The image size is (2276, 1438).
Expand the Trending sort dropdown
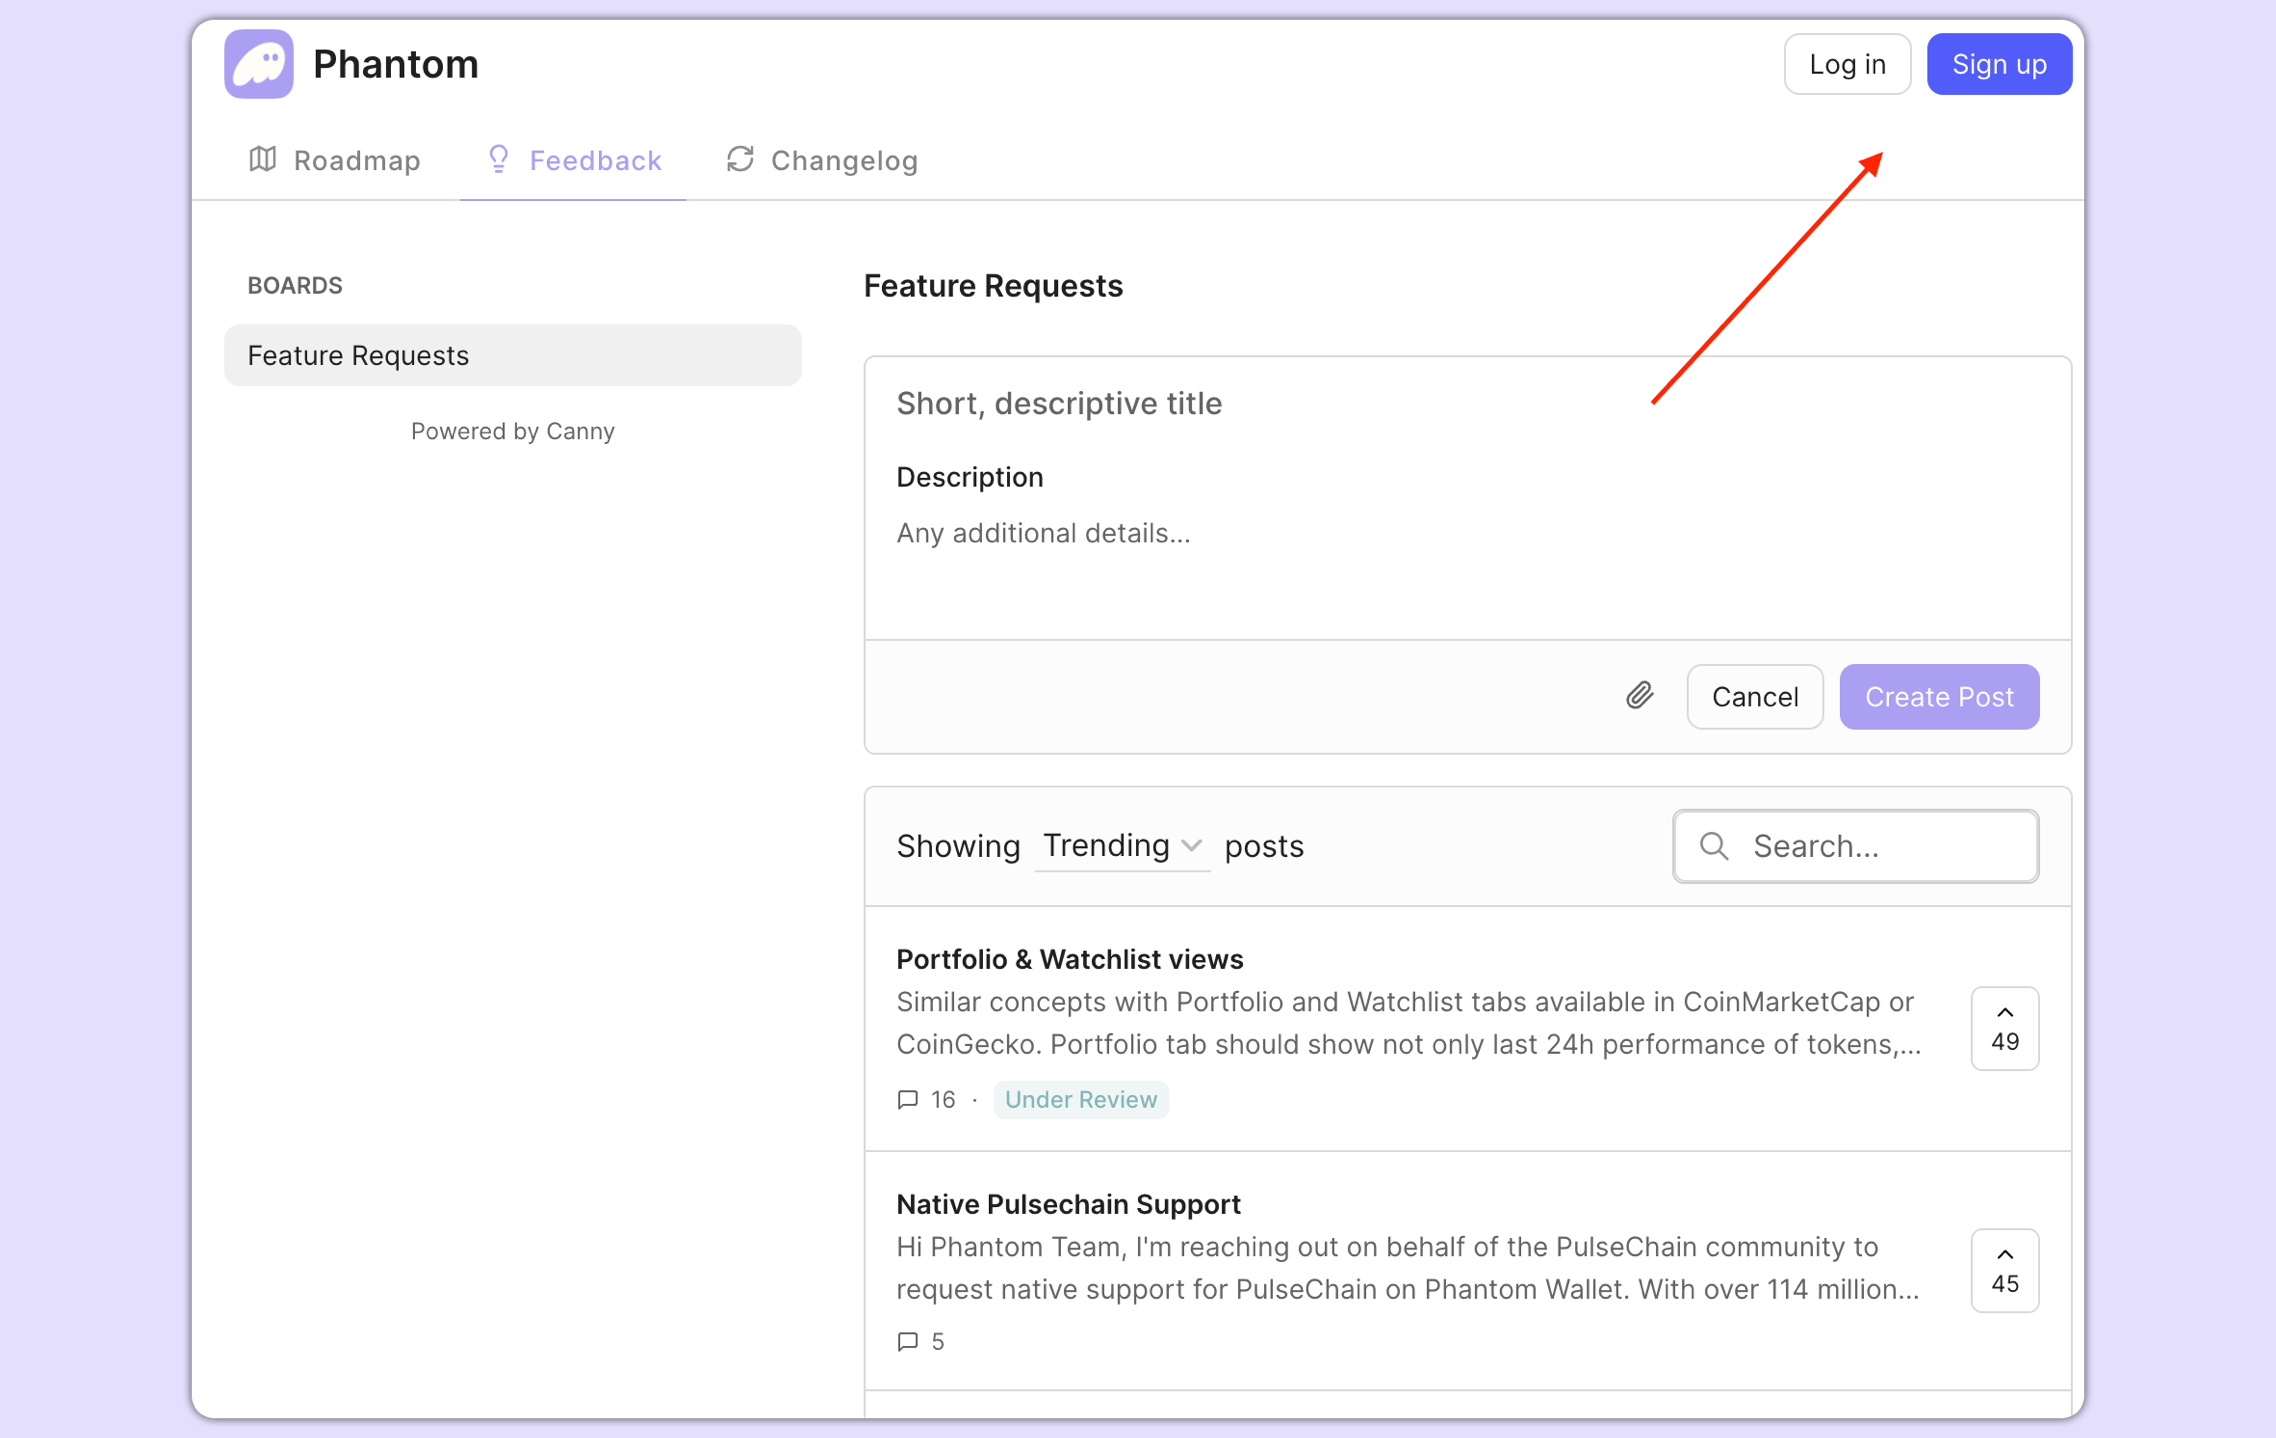coord(1122,846)
